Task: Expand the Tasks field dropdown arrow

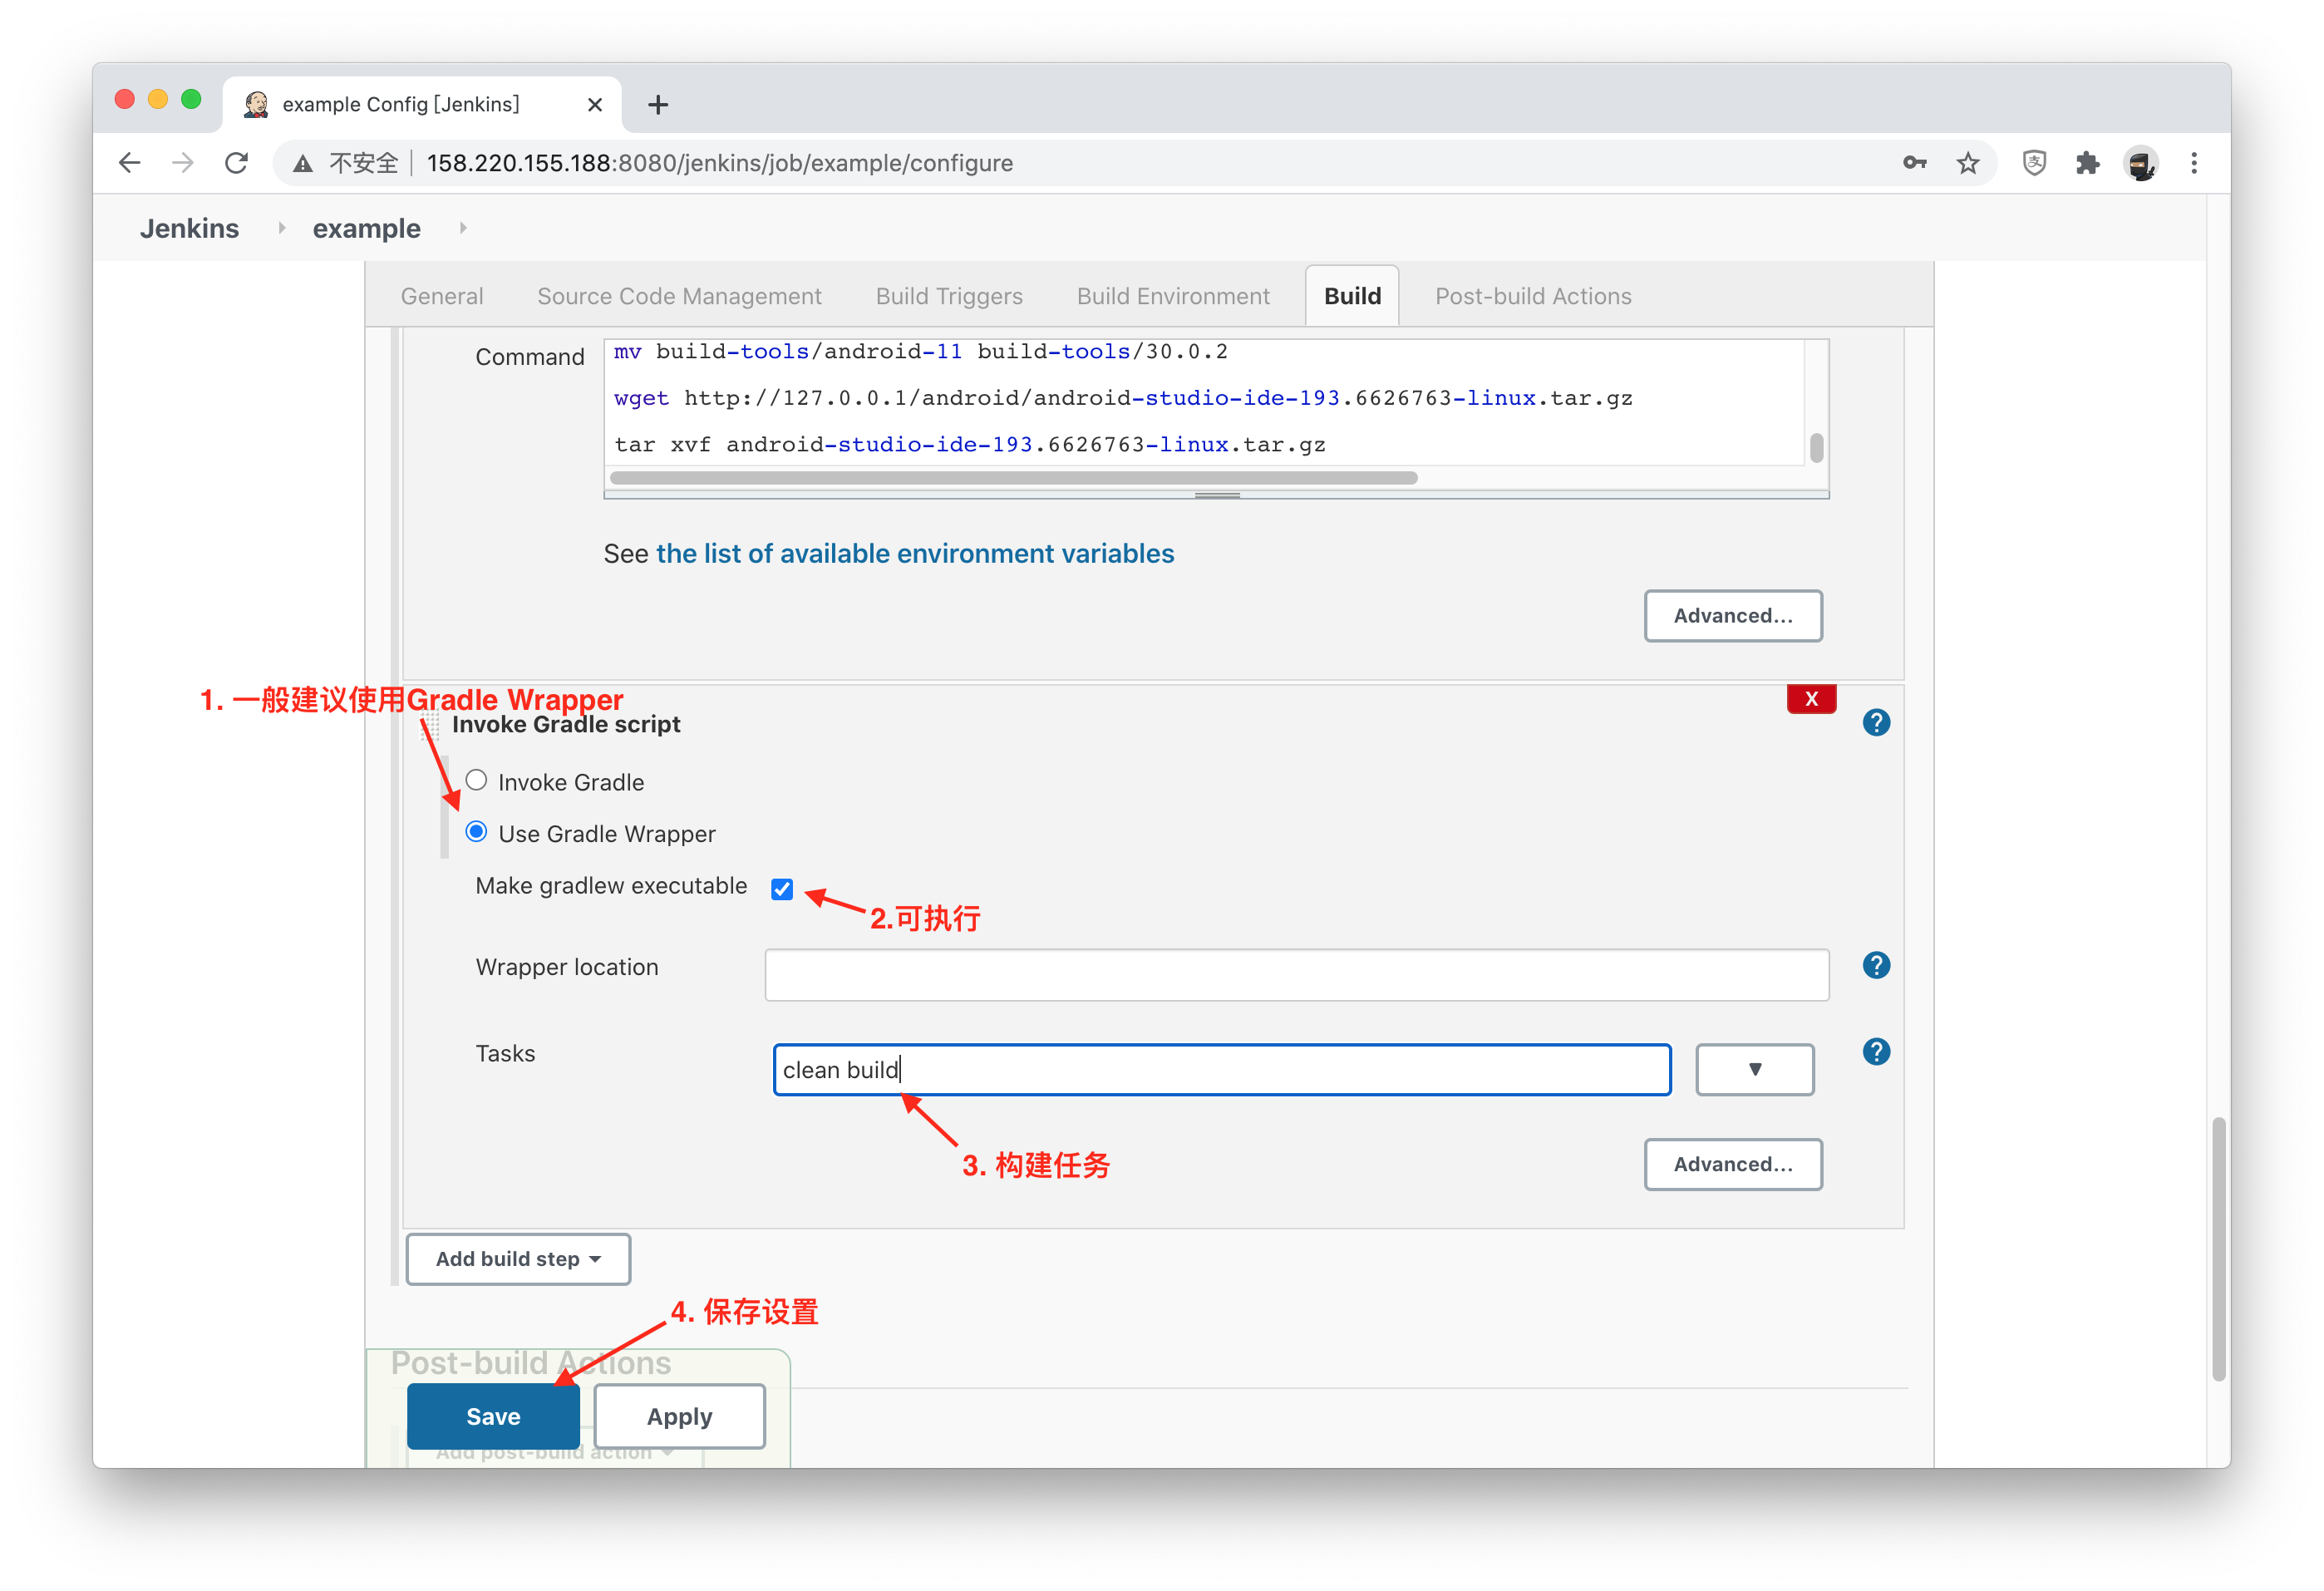Action: tap(1754, 1069)
